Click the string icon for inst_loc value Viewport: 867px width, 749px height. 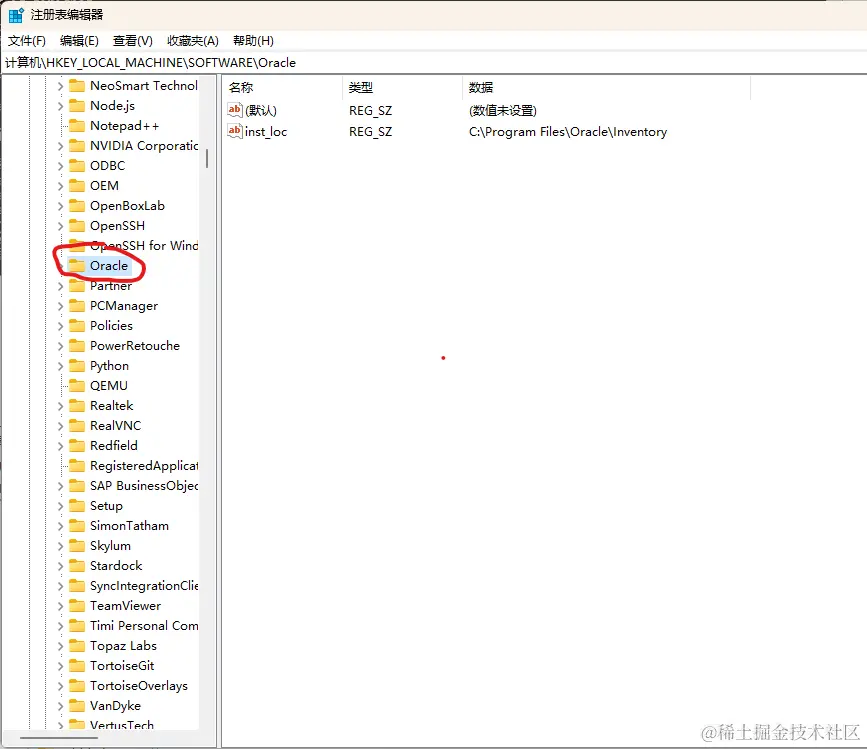(234, 131)
